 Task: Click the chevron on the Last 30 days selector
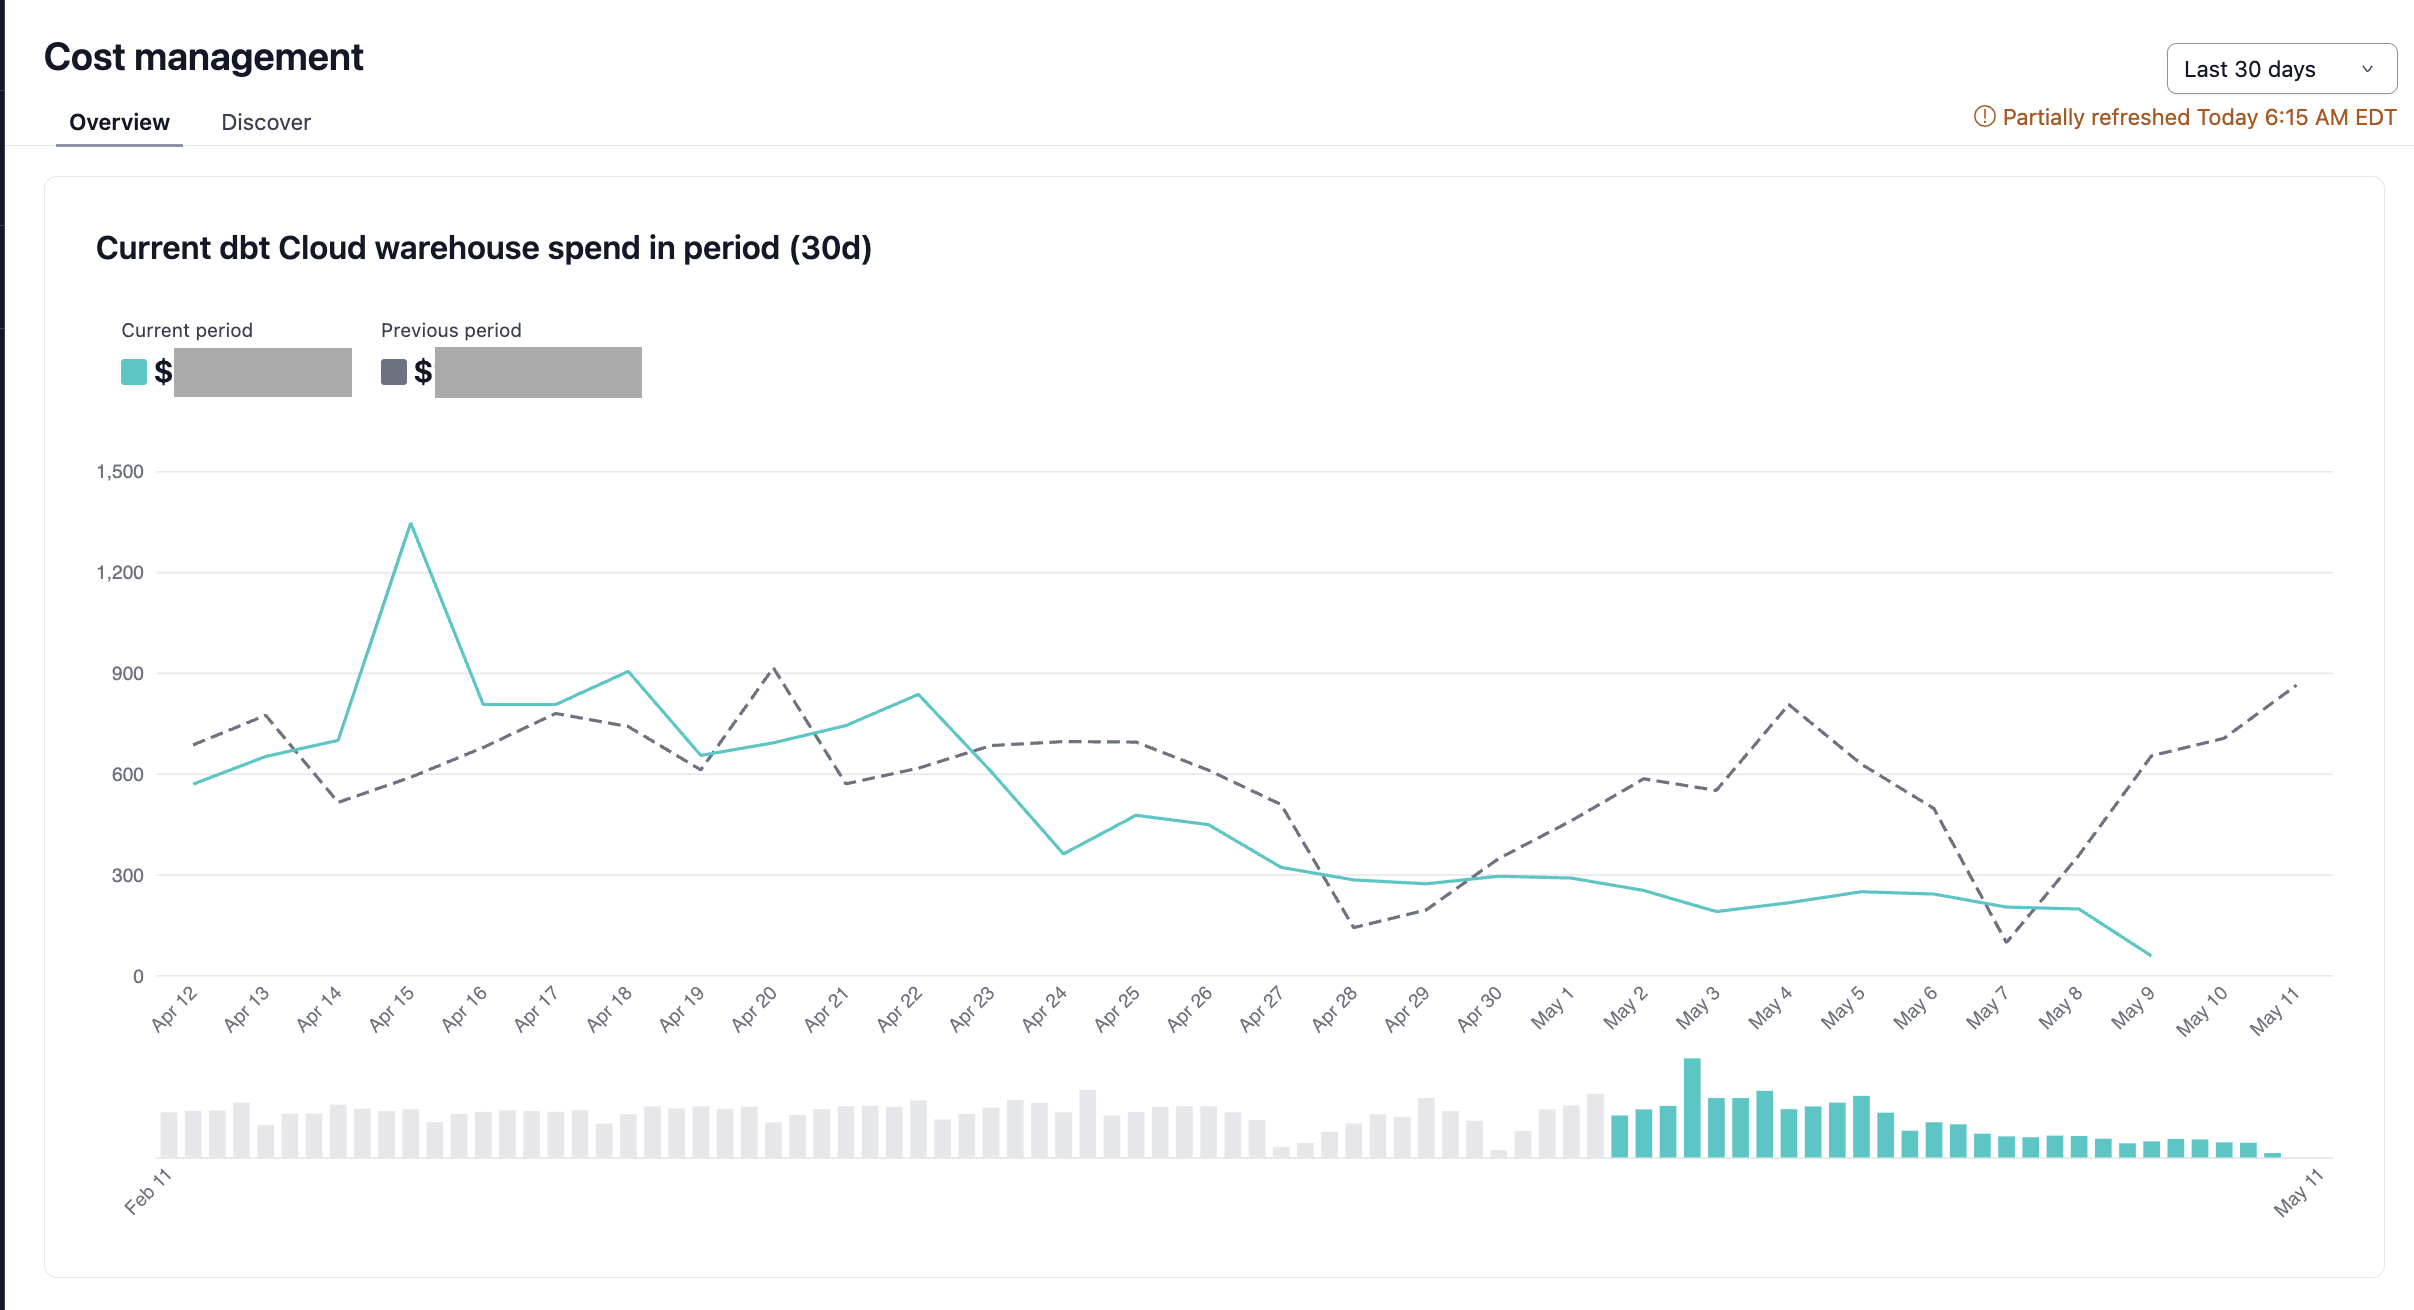pos(2368,68)
